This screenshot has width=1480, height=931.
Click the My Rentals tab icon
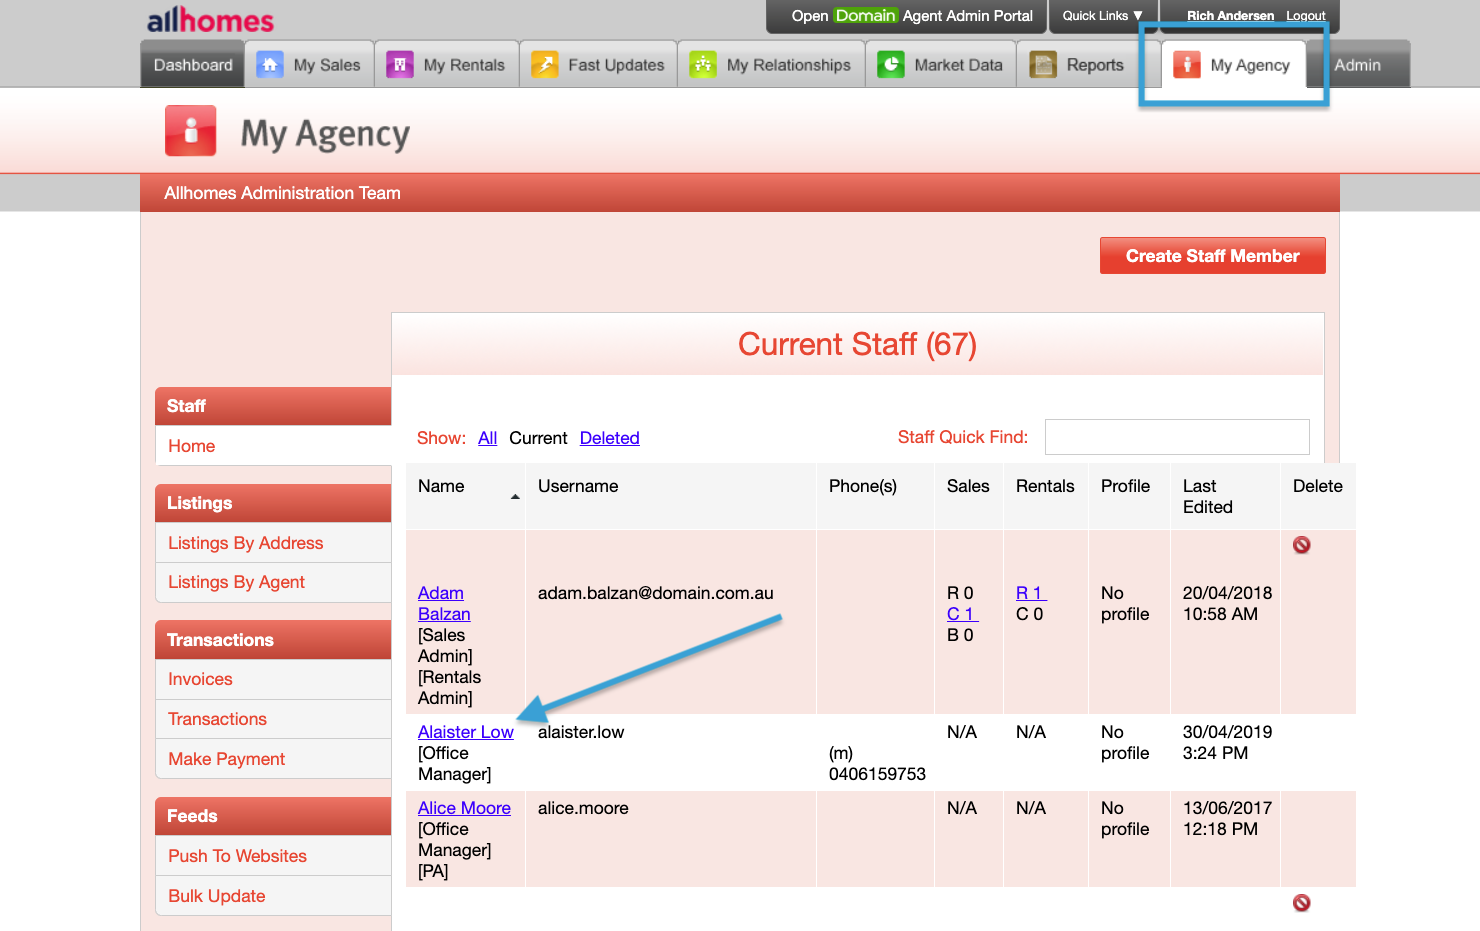pyautogui.click(x=400, y=63)
